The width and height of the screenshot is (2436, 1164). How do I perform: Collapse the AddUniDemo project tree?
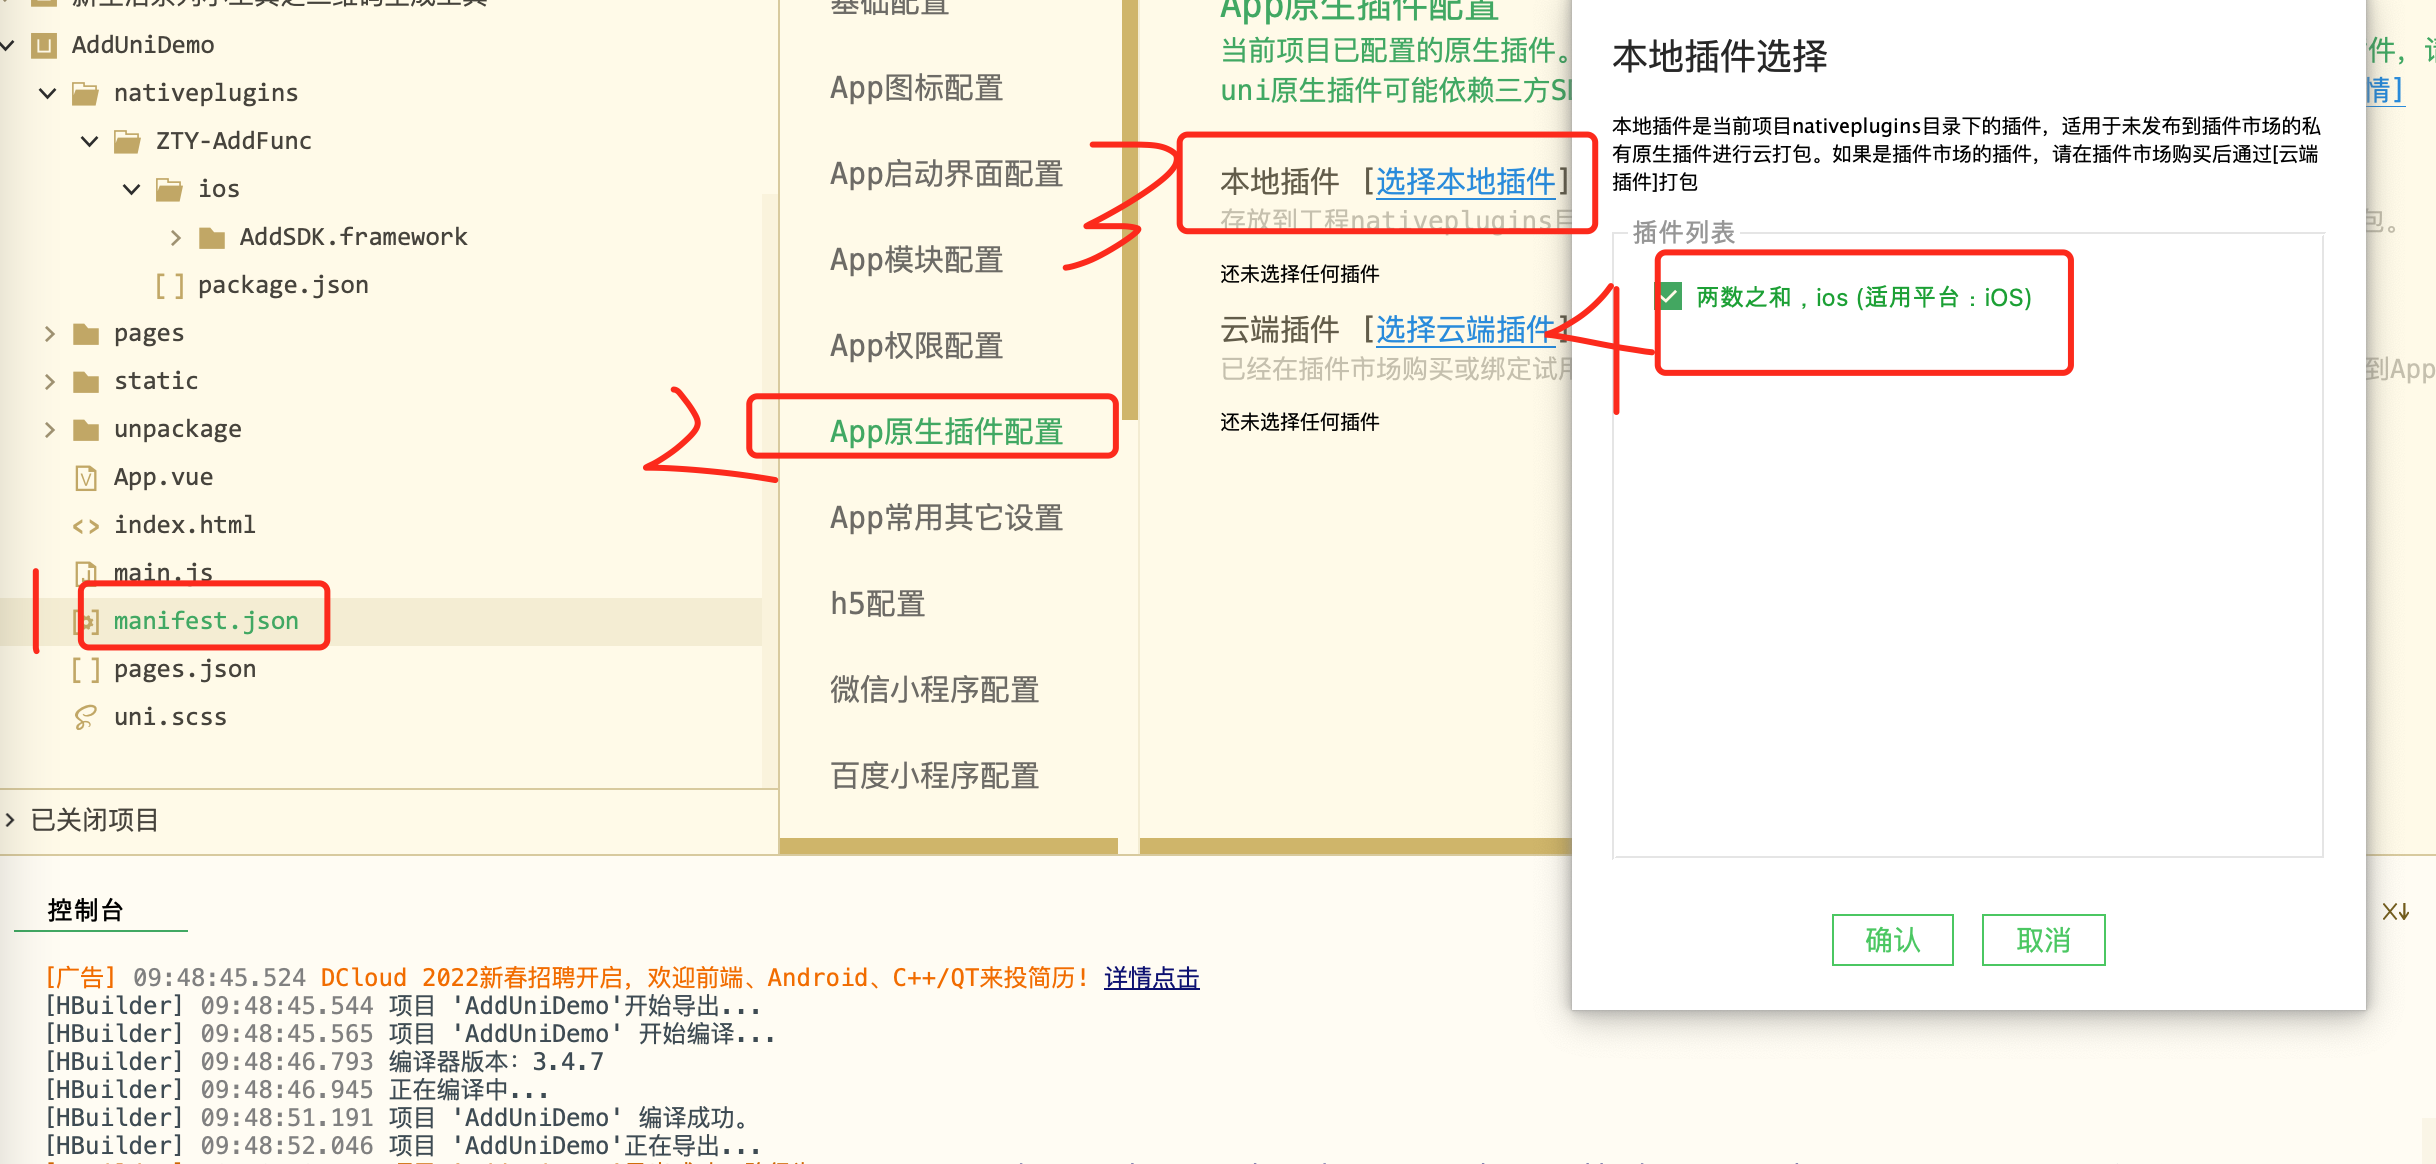click(8, 45)
